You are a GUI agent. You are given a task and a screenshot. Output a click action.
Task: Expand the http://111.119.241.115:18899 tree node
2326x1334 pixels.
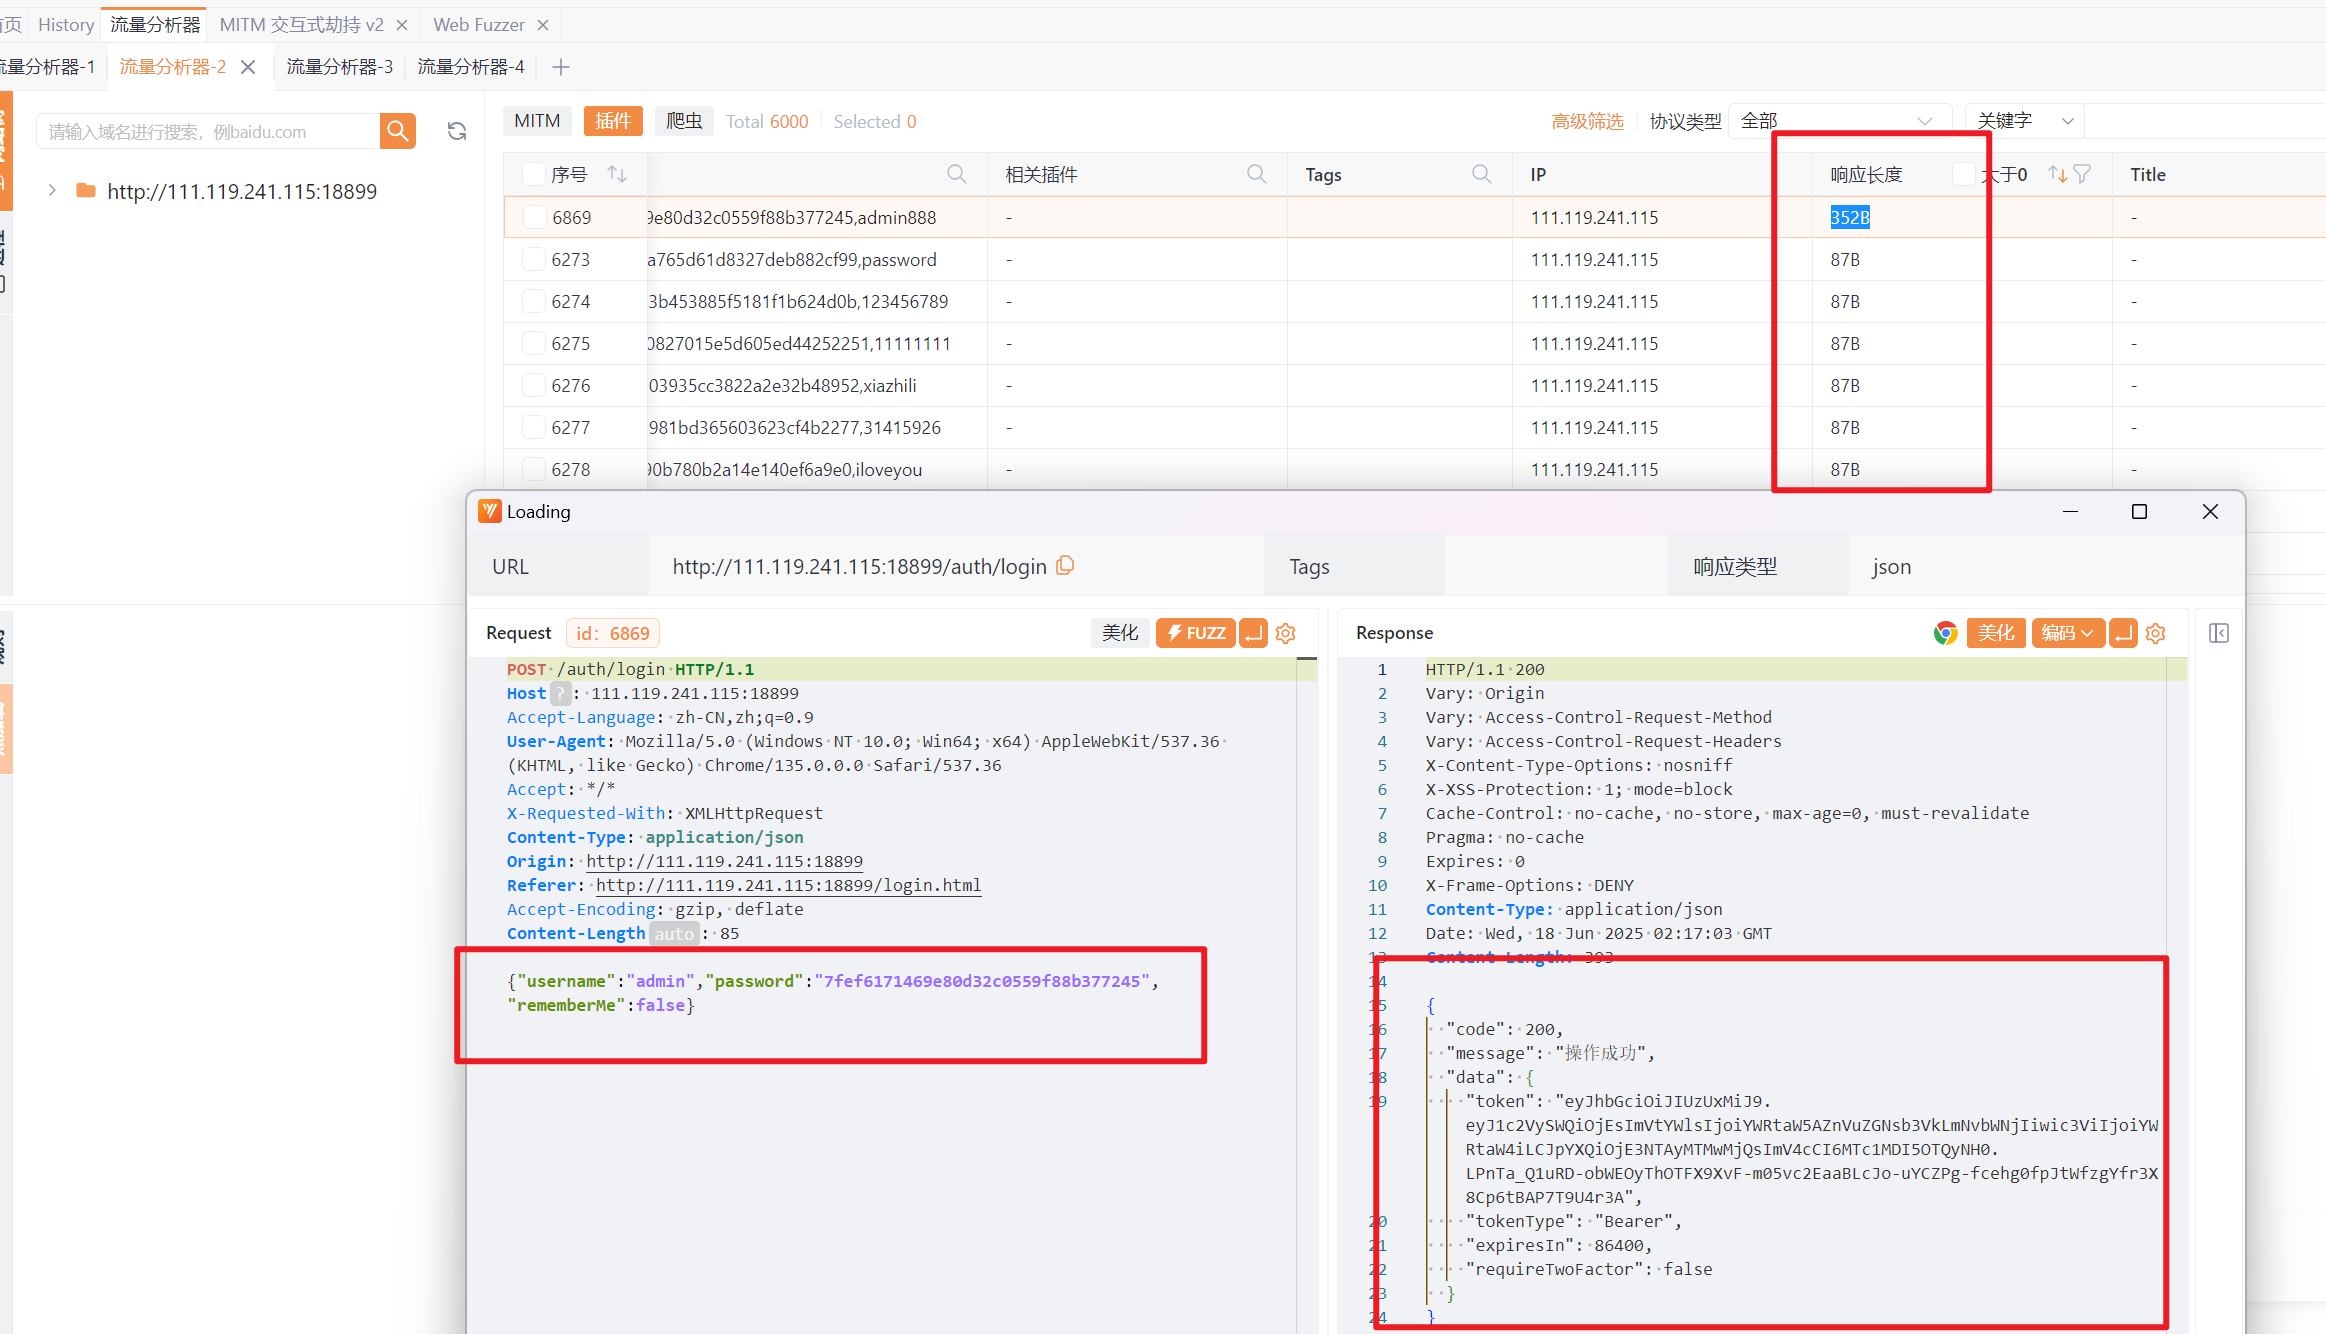52,190
